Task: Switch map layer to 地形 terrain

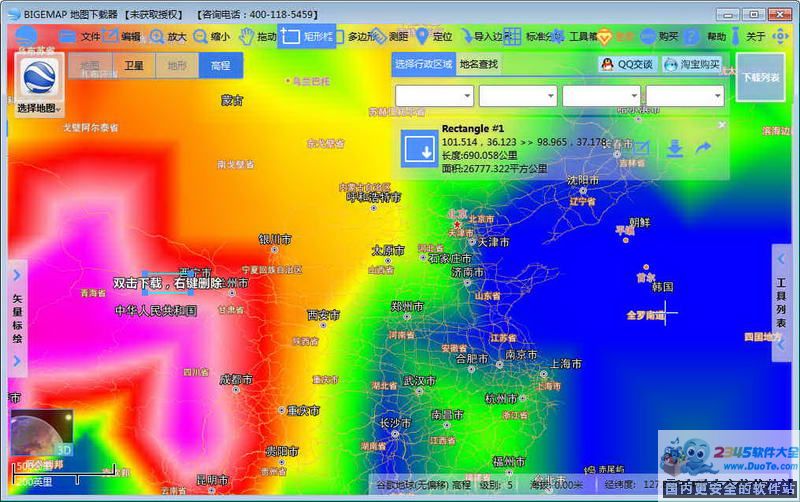Action: [x=176, y=65]
